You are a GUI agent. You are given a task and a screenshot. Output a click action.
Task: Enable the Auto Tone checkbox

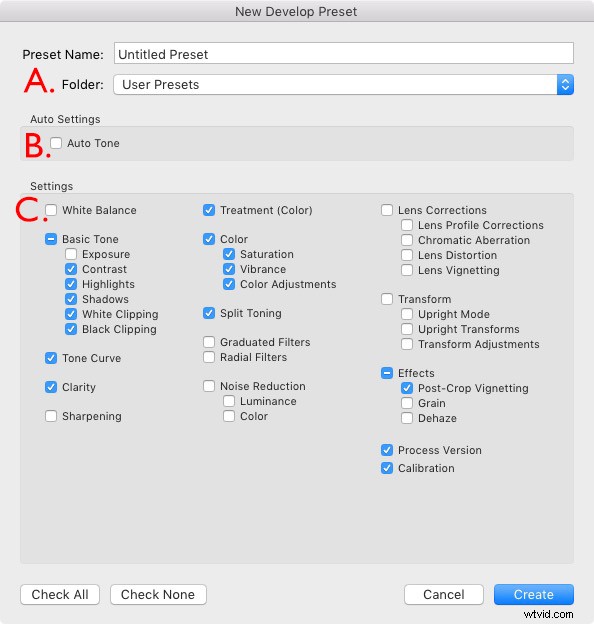56,143
